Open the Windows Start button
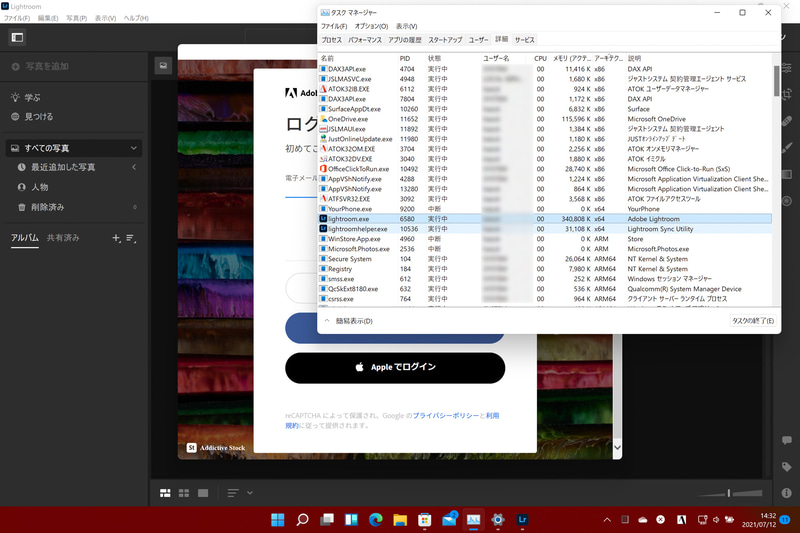Viewport: 800px width, 533px height. 278,520
